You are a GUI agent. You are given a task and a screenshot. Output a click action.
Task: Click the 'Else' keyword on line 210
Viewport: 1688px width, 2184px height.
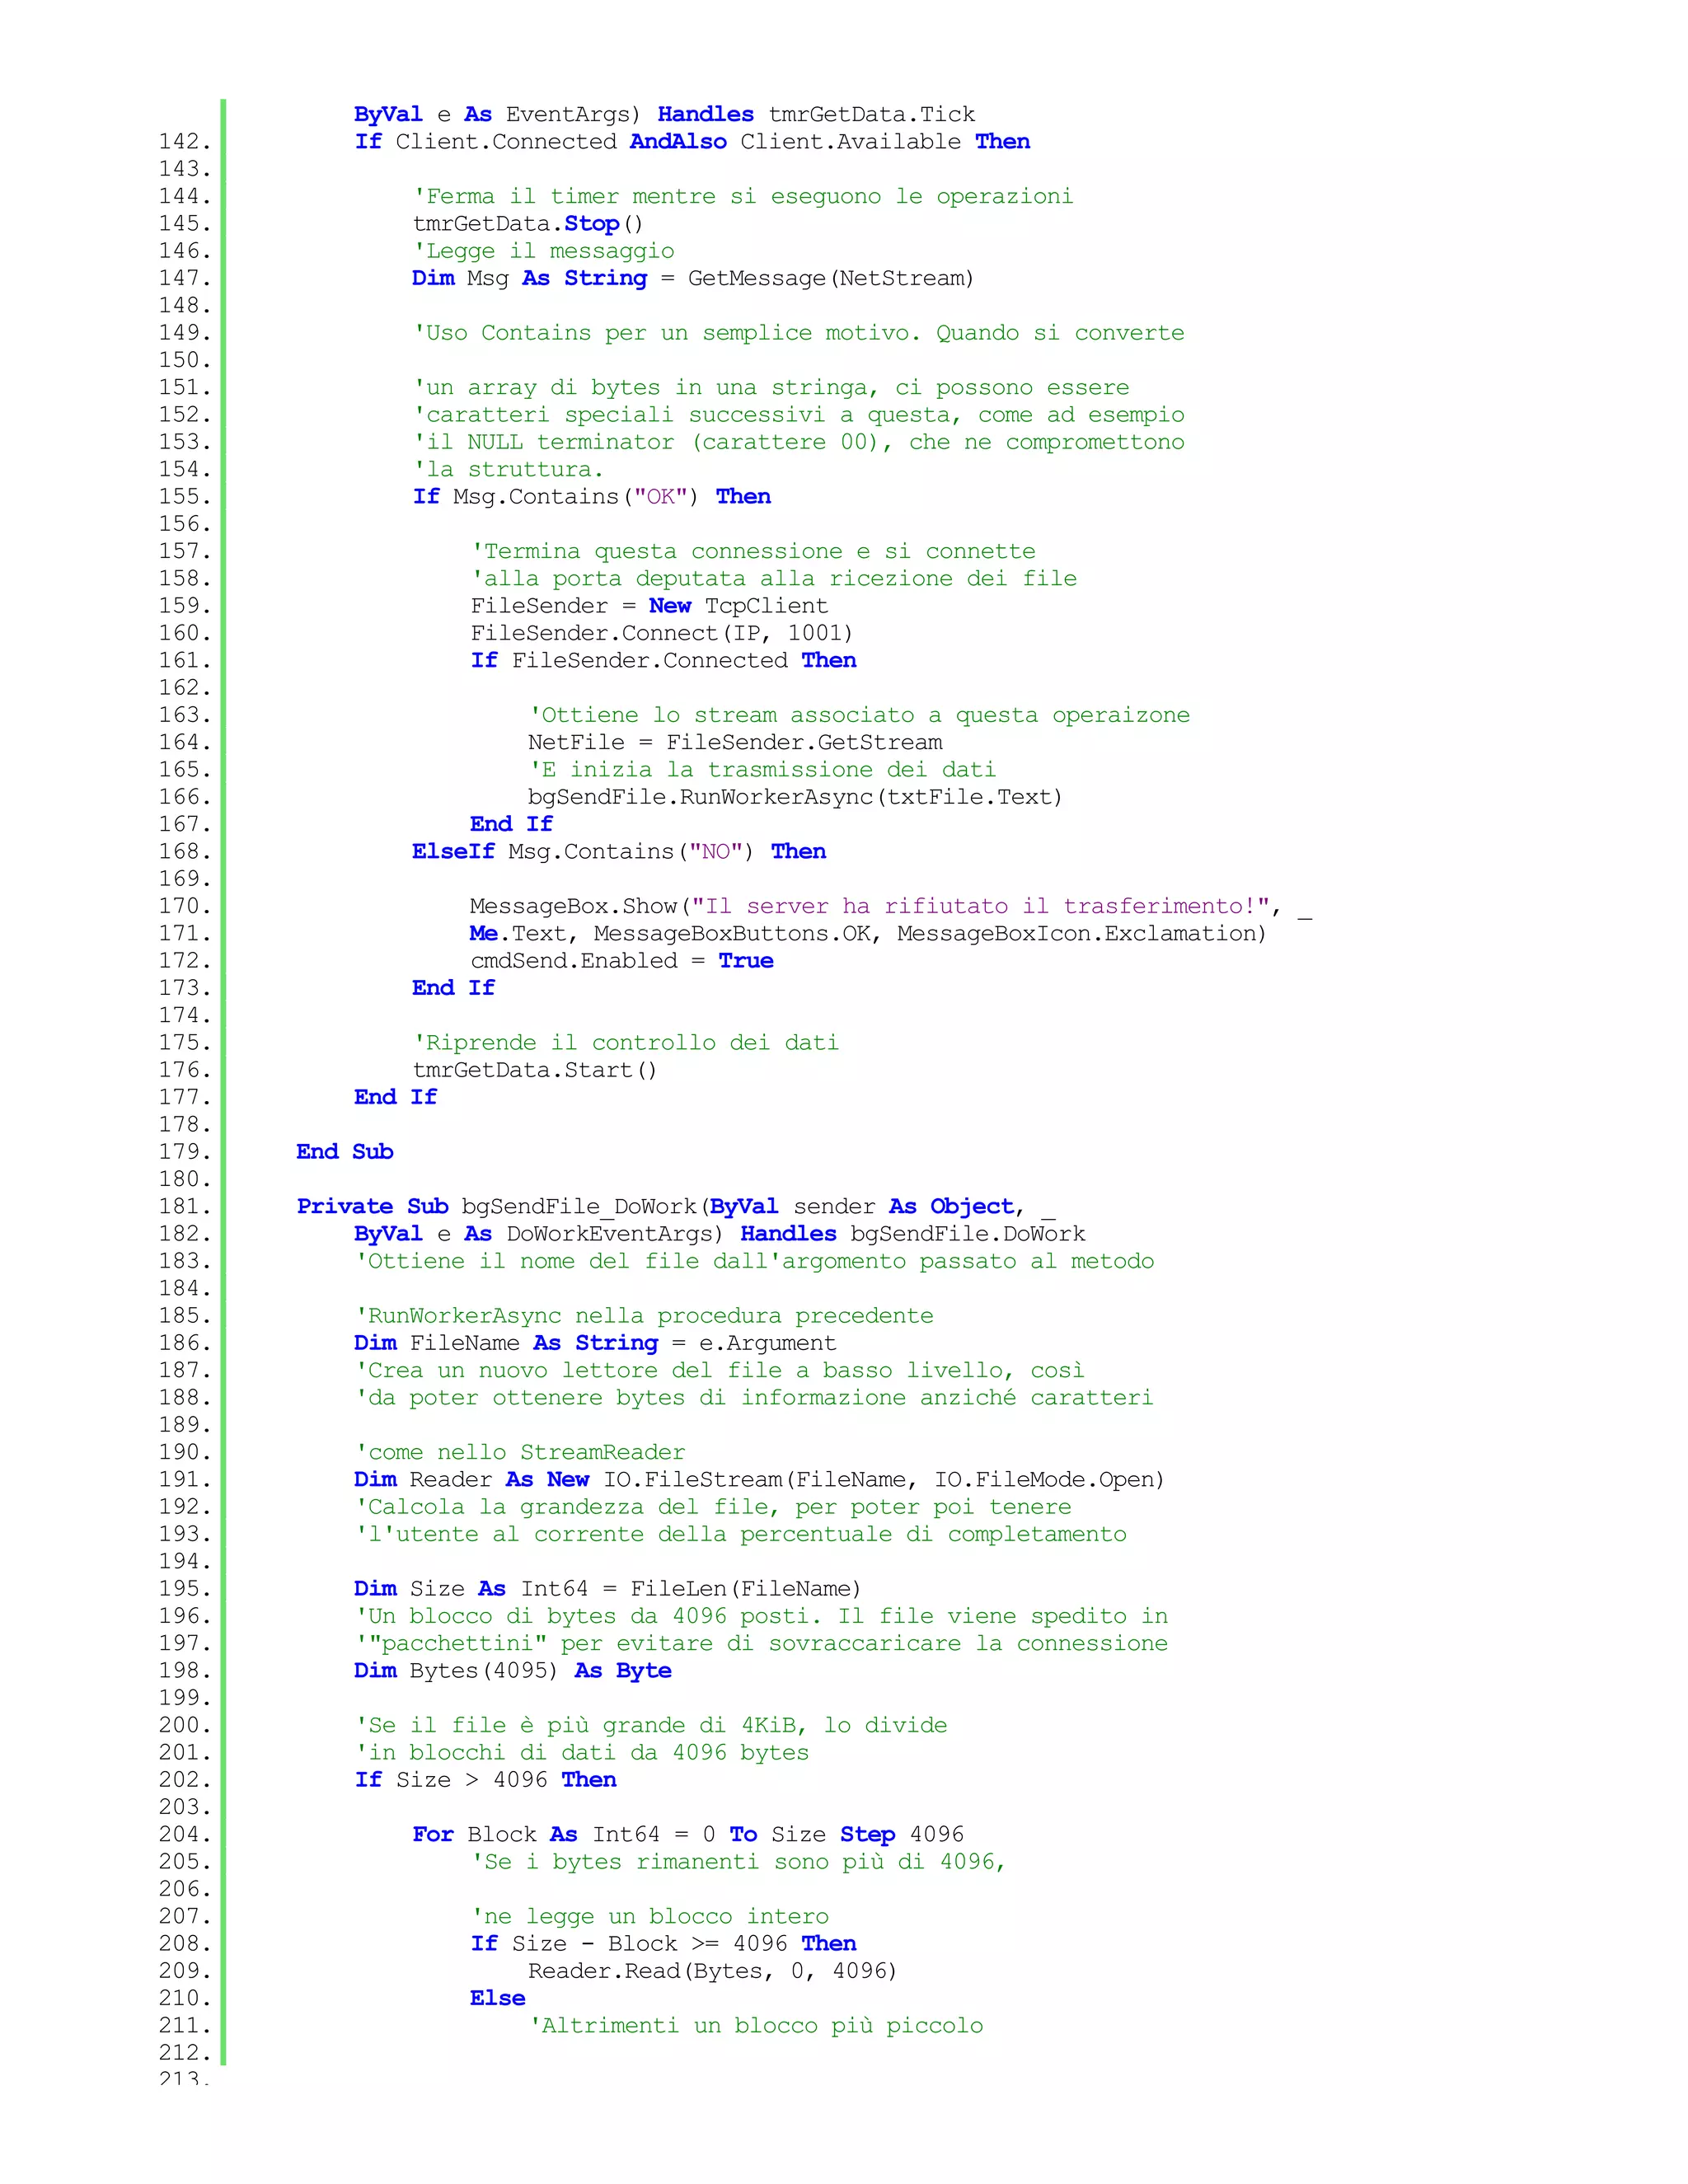498,1998
